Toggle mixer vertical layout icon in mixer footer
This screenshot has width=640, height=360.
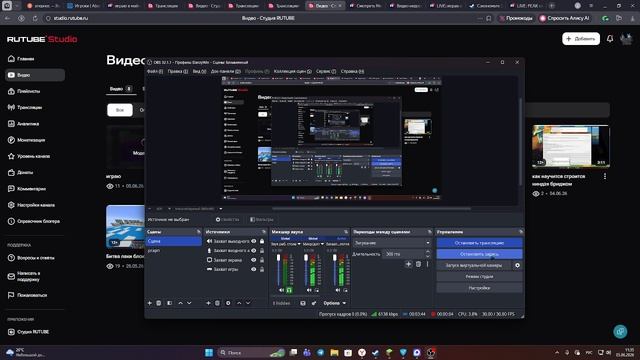point(303,303)
